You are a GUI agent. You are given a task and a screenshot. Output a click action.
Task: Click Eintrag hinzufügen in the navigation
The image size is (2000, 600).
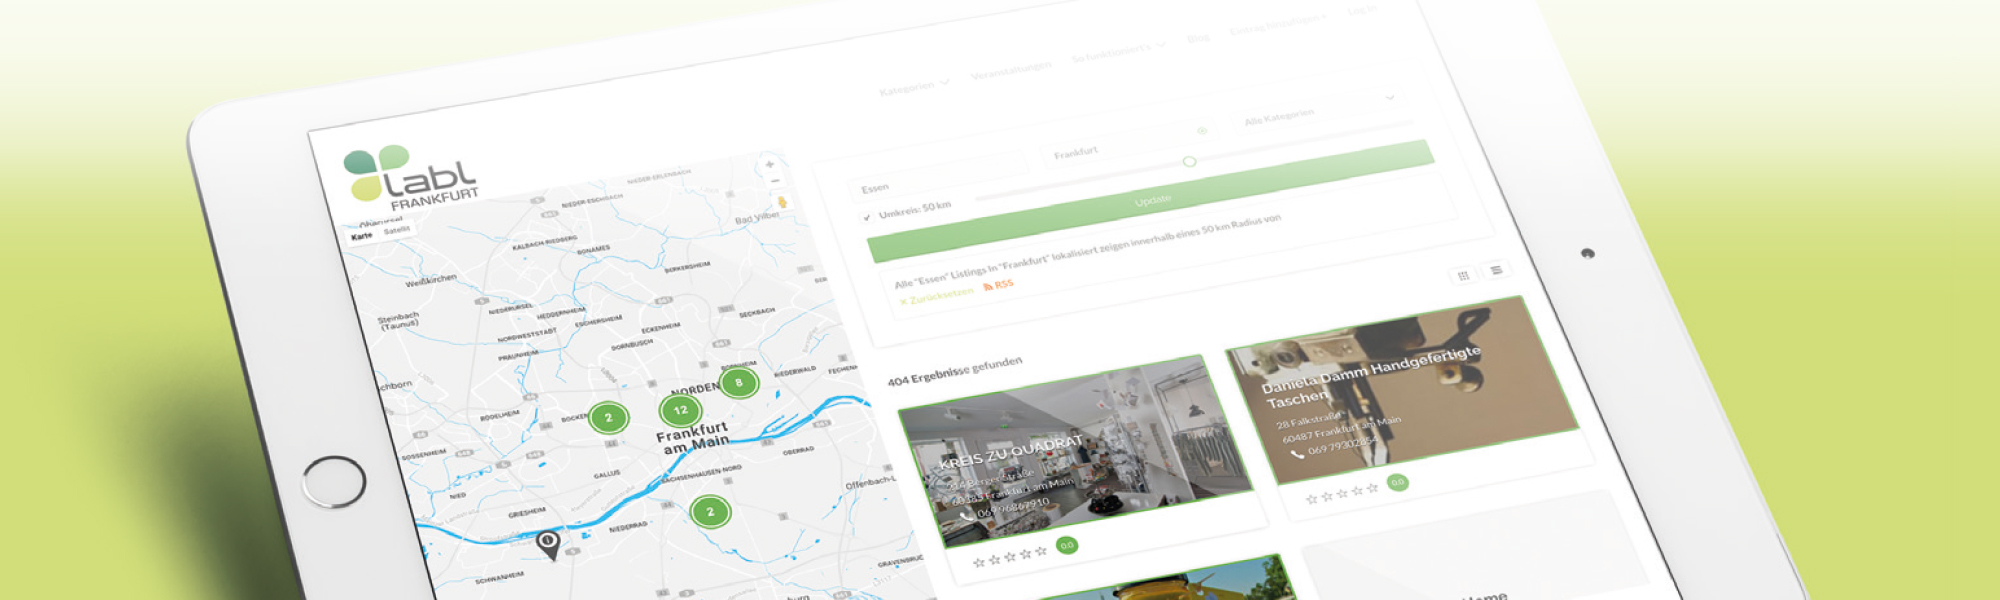[1278, 23]
